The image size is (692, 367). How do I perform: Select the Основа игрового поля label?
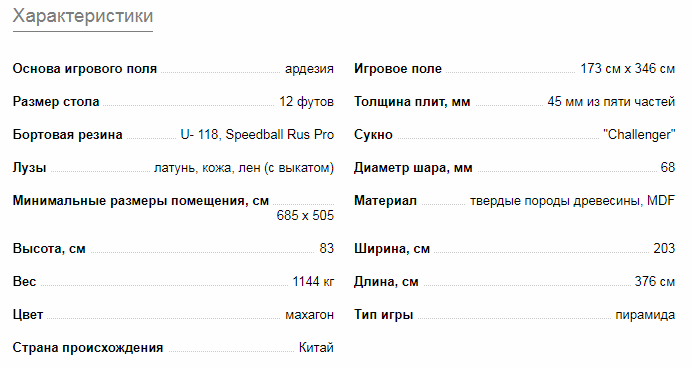click(x=85, y=69)
